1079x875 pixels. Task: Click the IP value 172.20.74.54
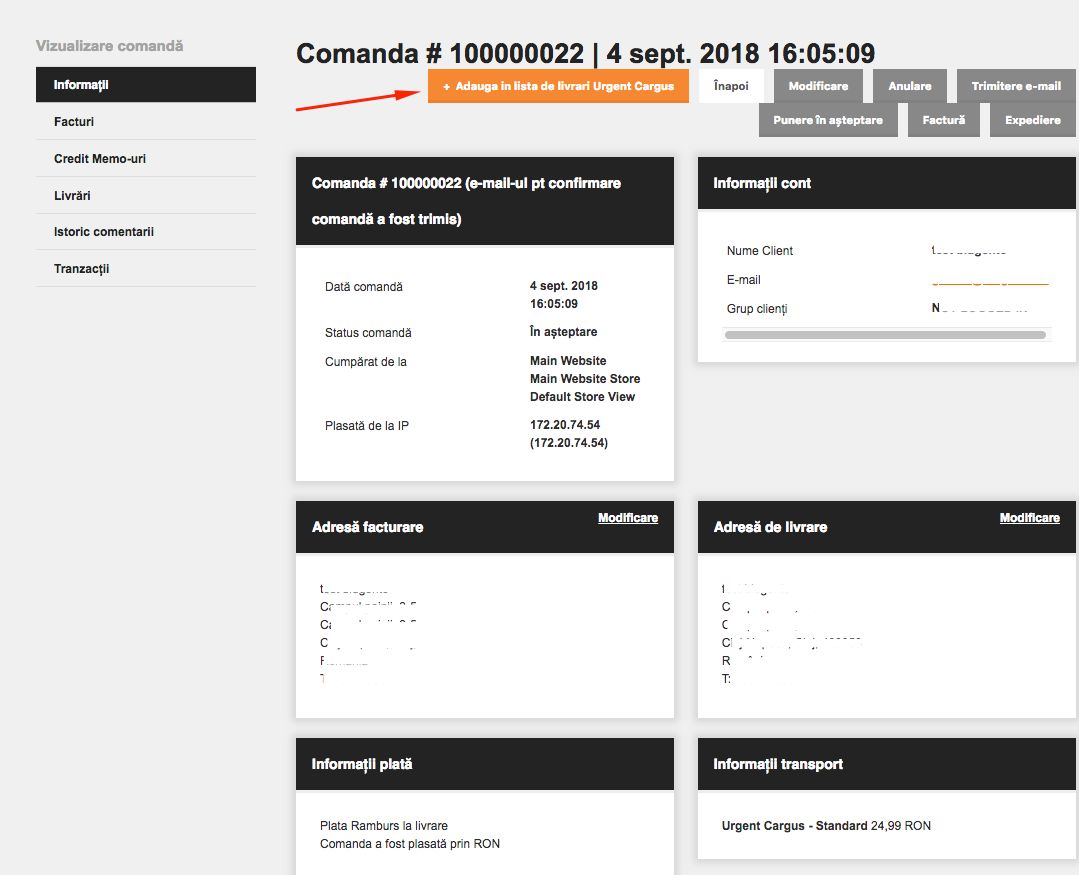point(565,424)
